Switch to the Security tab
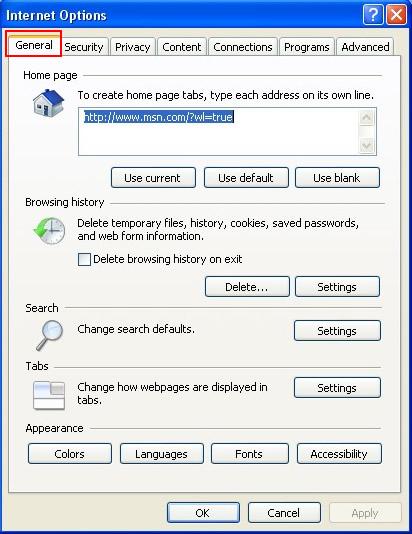412x534 pixels. [84, 47]
